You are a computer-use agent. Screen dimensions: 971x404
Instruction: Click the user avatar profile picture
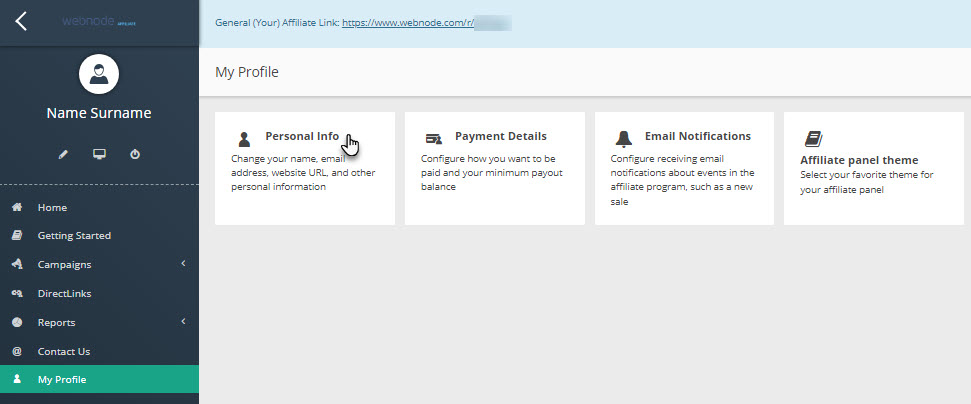(x=99, y=73)
